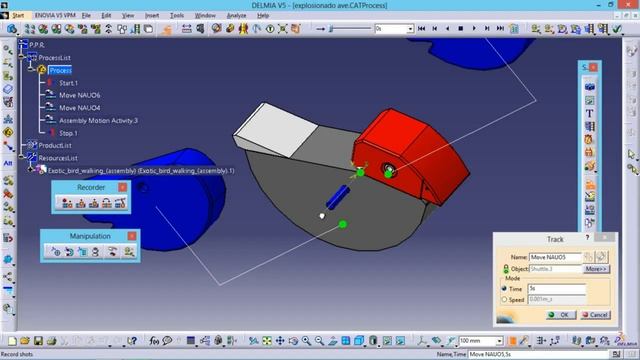The image size is (640, 360).
Task: Select Stop.1 in process tree
Action: click(x=68, y=133)
